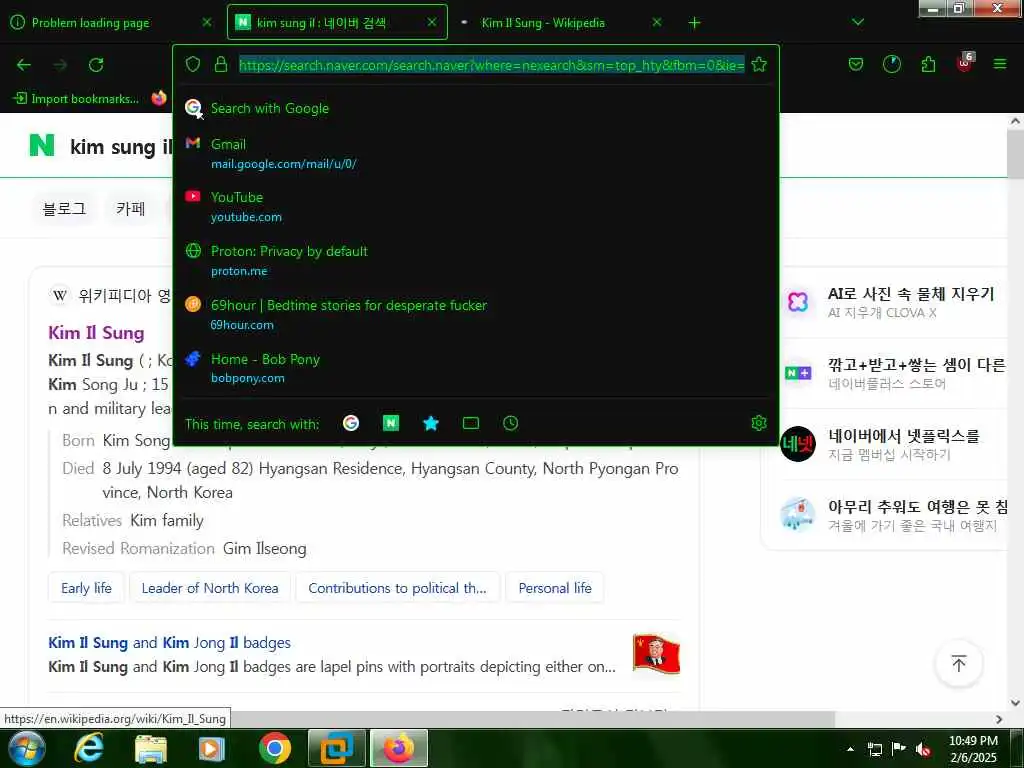Image resolution: width=1024 pixels, height=768 pixels.
Task: Search this time with Naver icon
Action: pos(391,423)
